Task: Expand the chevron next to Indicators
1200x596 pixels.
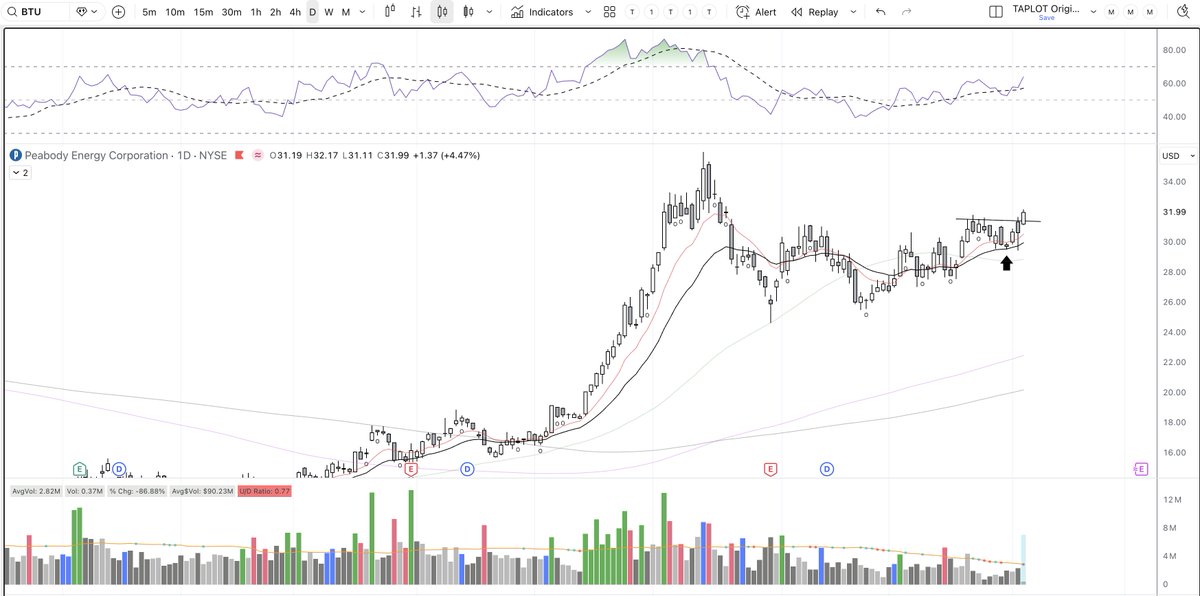Action: (x=586, y=12)
